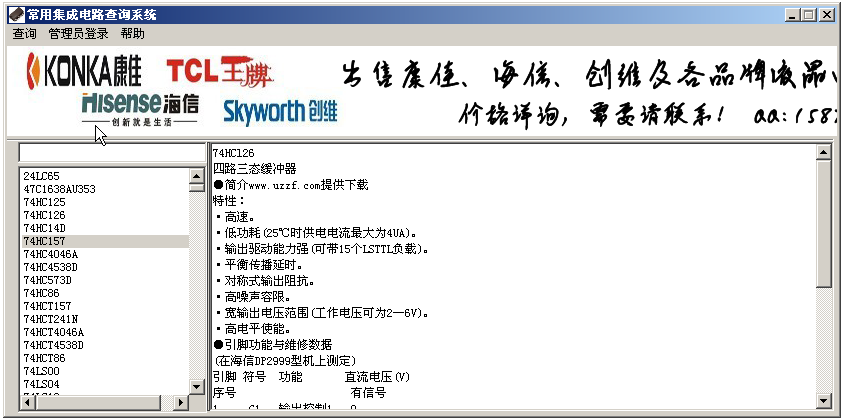Click the detail pane vertical scrollbar thumb
This screenshot has height=419, width=844.
(x=824, y=224)
